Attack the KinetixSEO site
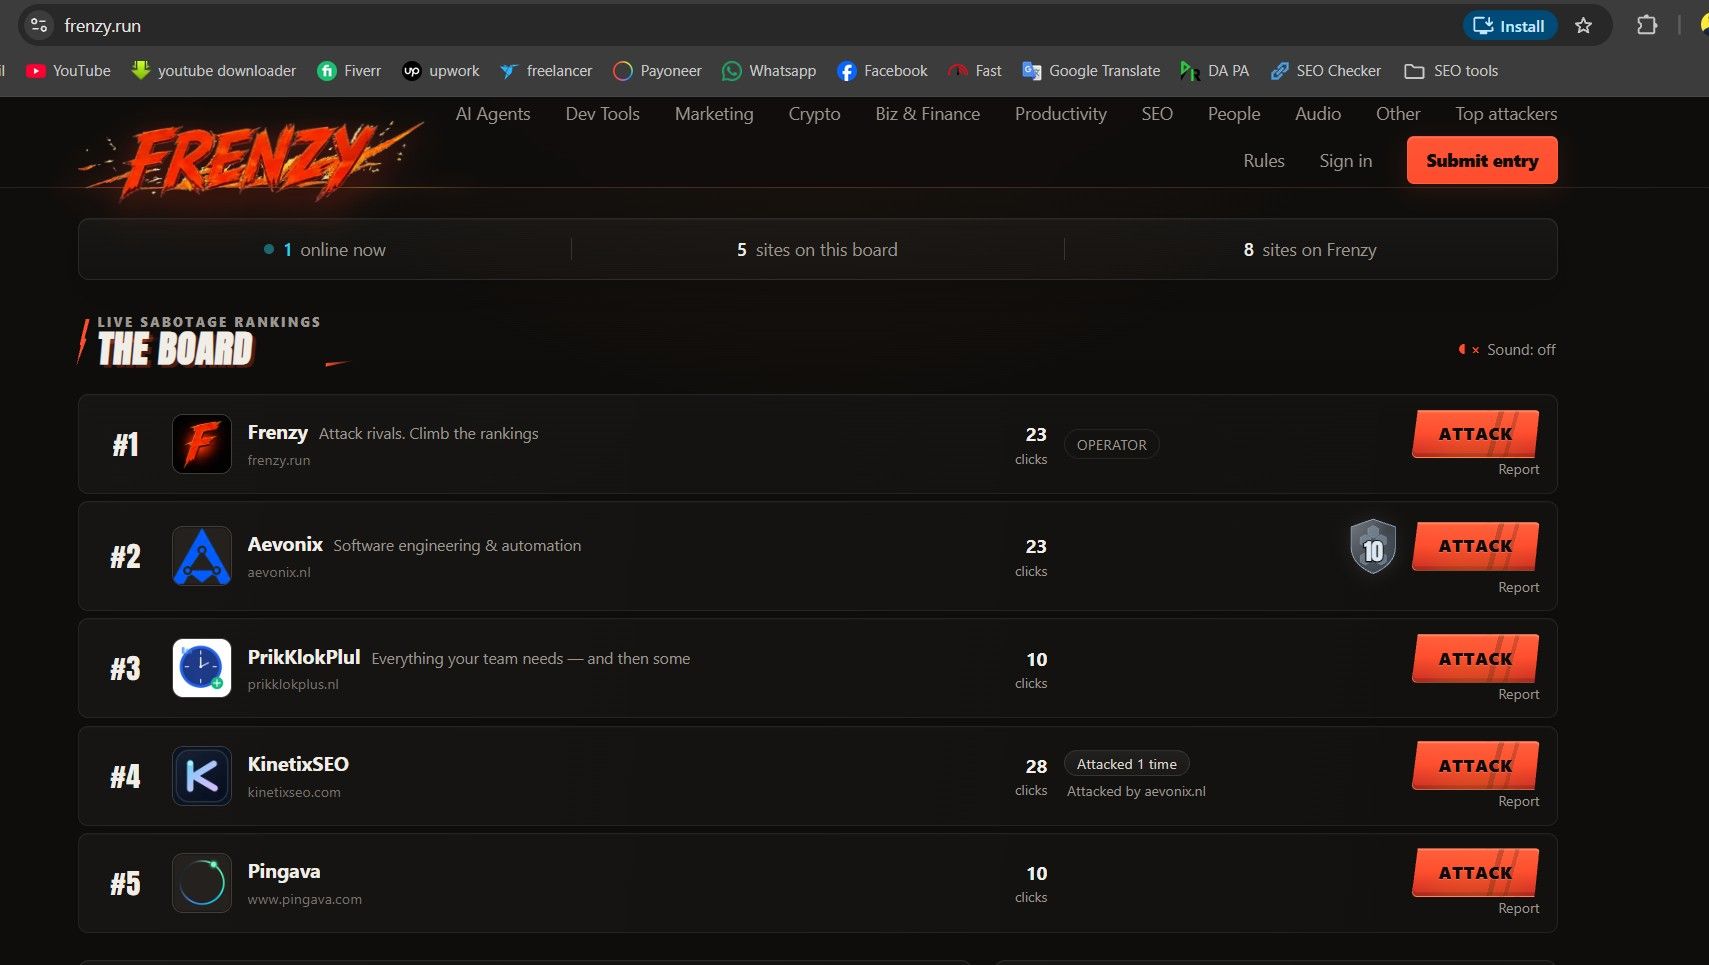The width and height of the screenshot is (1709, 965). tap(1475, 766)
